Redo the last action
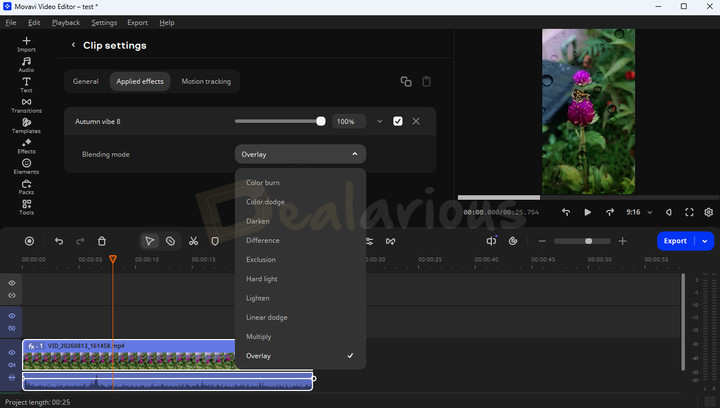The width and height of the screenshot is (720, 408). (x=80, y=241)
